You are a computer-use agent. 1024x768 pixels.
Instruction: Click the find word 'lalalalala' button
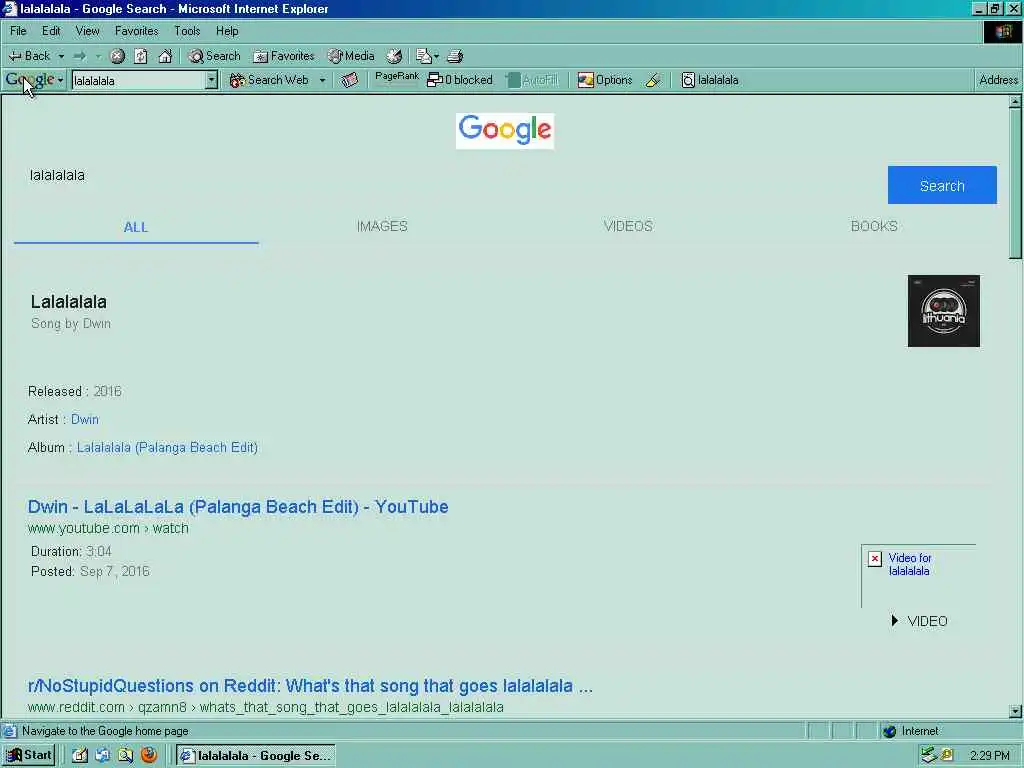tap(710, 80)
